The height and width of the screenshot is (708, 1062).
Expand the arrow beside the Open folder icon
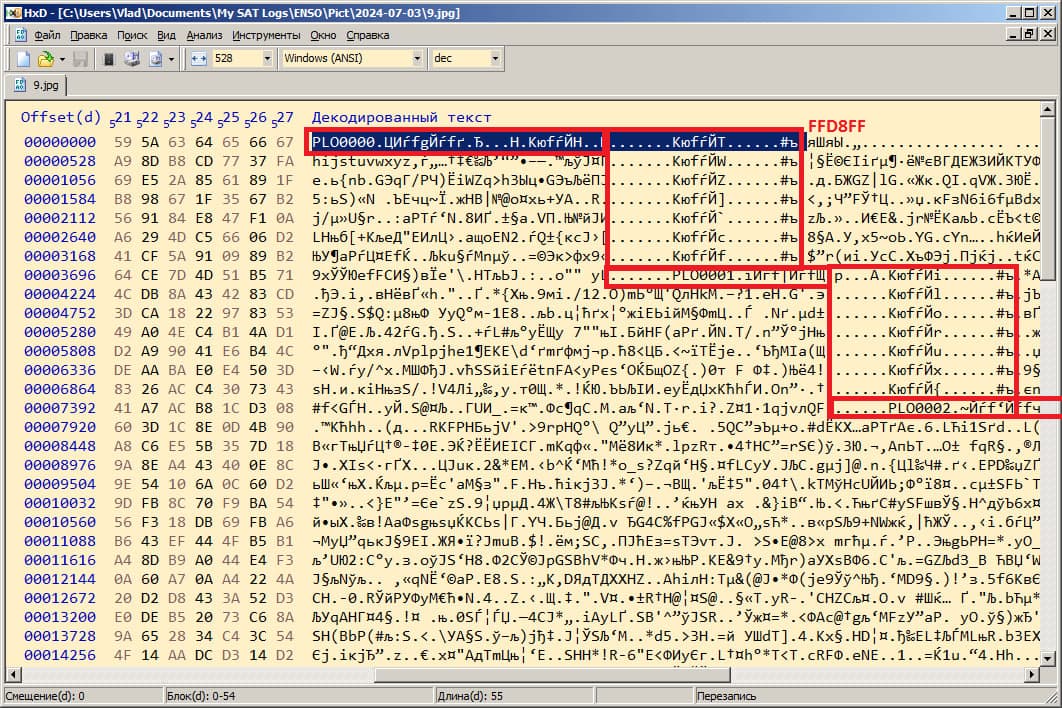(60, 59)
